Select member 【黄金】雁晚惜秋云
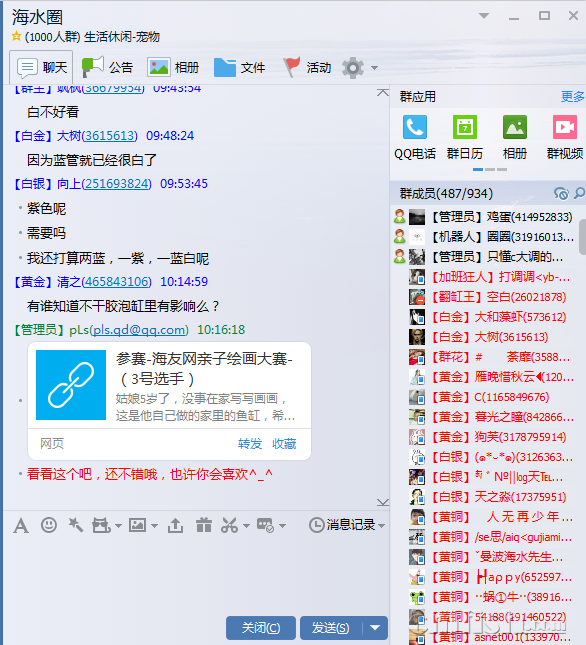 click(x=487, y=377)
